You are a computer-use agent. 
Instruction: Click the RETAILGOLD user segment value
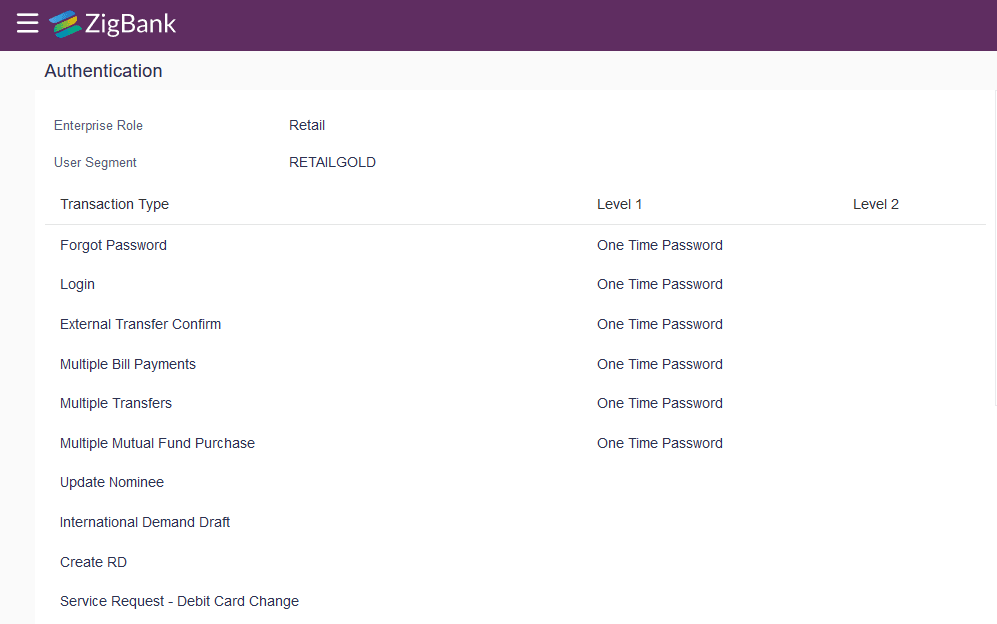pyautogui.click(x=332, y=162)
